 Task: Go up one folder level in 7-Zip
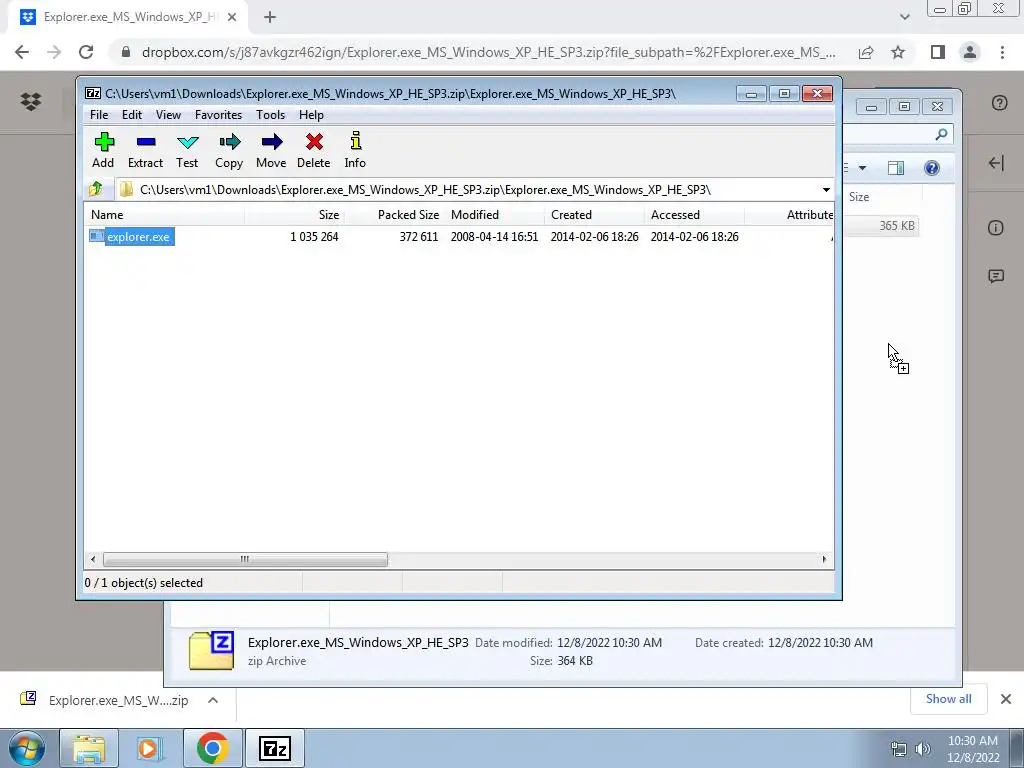click(96, 189)
